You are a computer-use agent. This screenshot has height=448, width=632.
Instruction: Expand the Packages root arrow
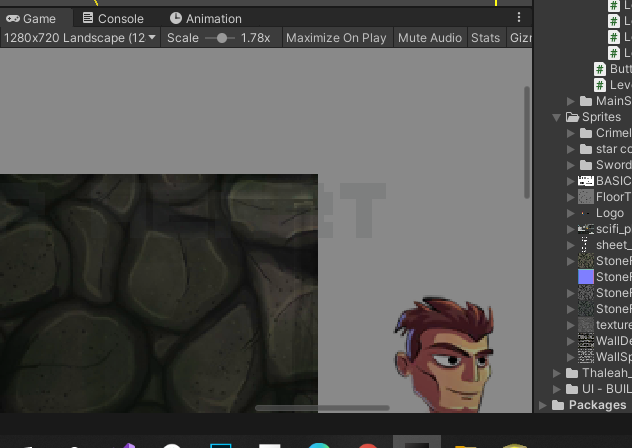[x=543, y=405]
